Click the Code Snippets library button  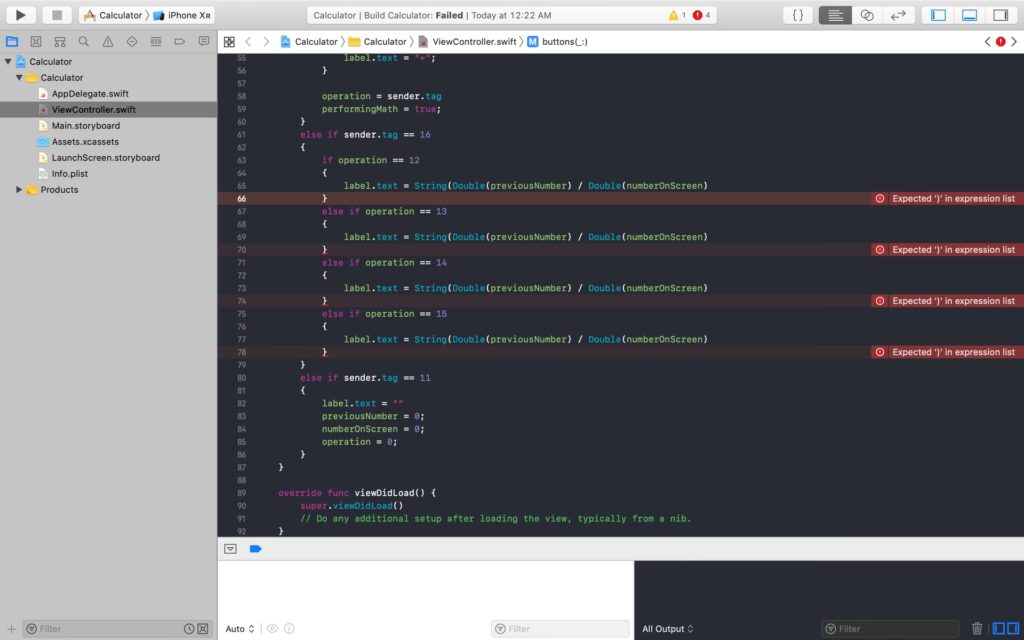797,15
